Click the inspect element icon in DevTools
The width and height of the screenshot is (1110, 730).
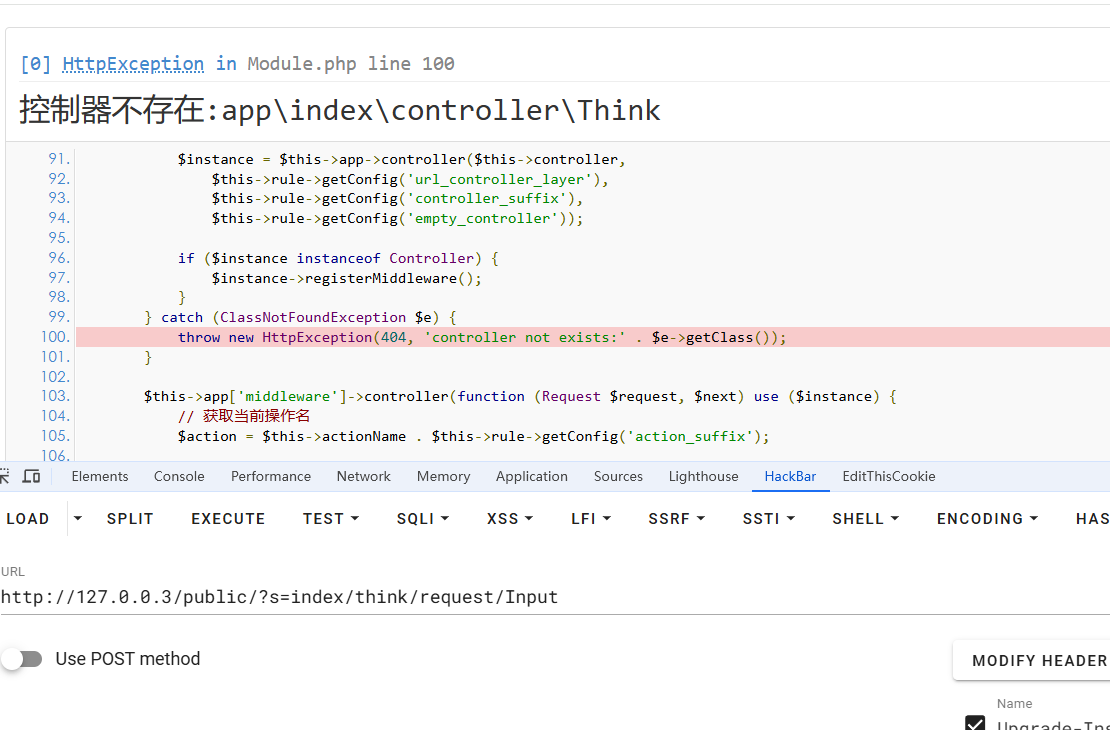[x=5, y=476]
